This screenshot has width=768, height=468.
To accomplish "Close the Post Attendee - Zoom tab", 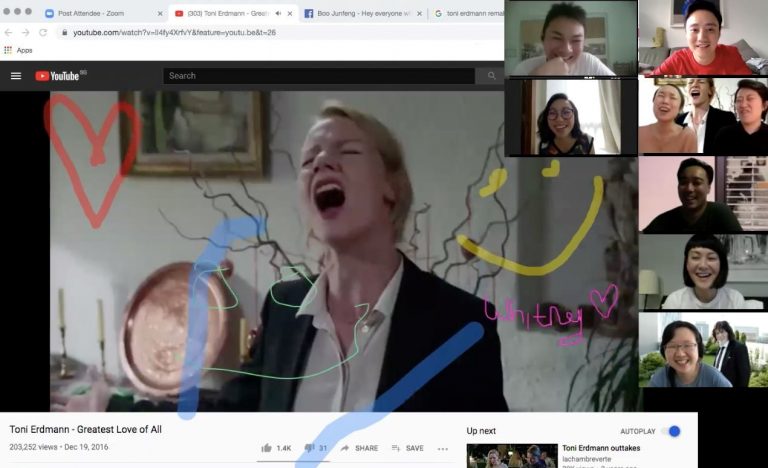I will pyautogui.click(x=160, y=14).
